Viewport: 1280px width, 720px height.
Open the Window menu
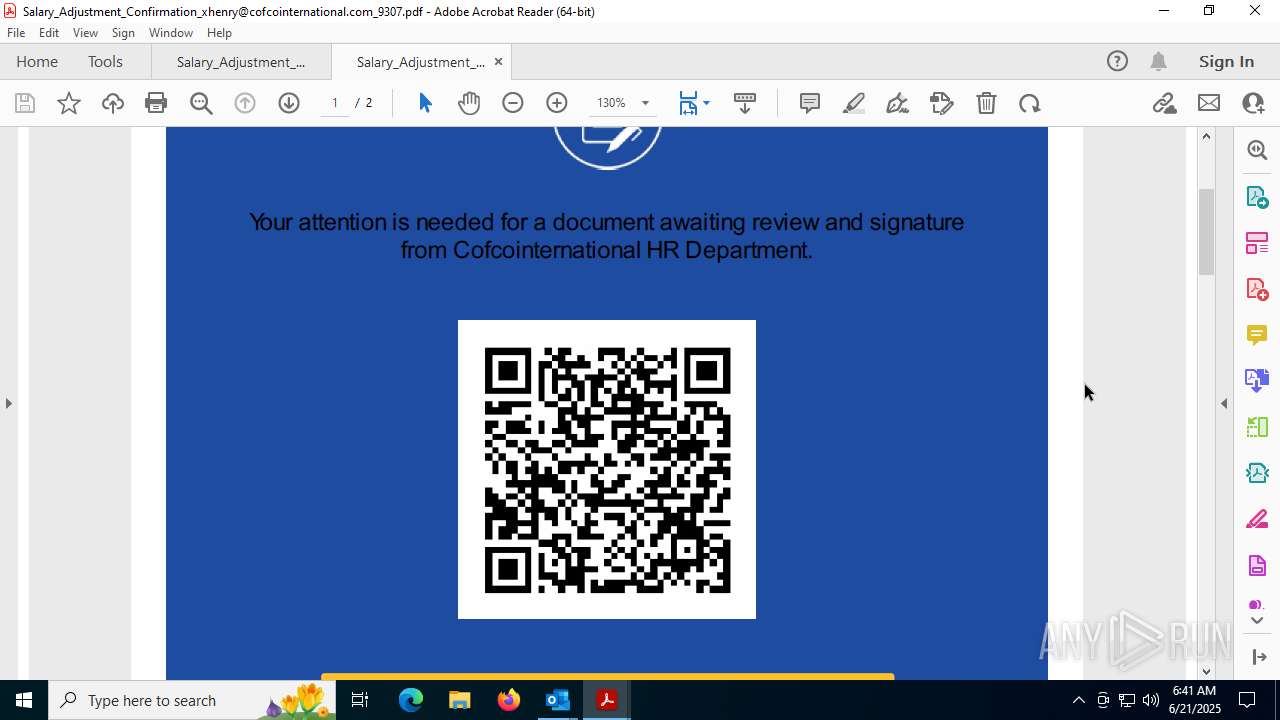pyautogui.click(x=171, y=33)
